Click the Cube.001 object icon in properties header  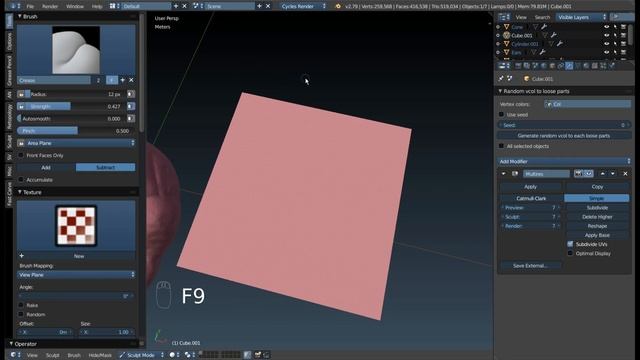point(527,78)
